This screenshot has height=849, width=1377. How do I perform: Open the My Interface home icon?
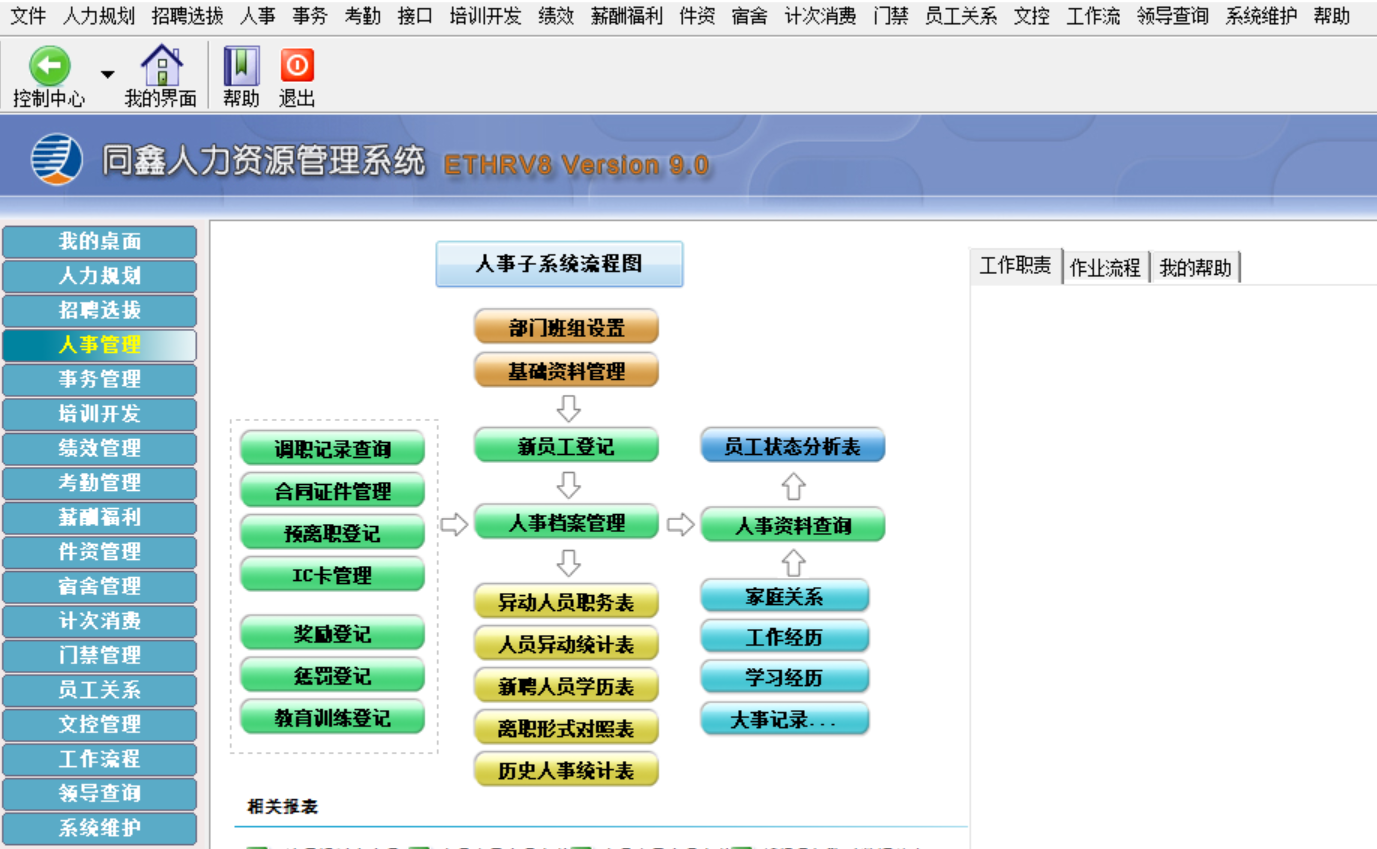click(161, 66)
